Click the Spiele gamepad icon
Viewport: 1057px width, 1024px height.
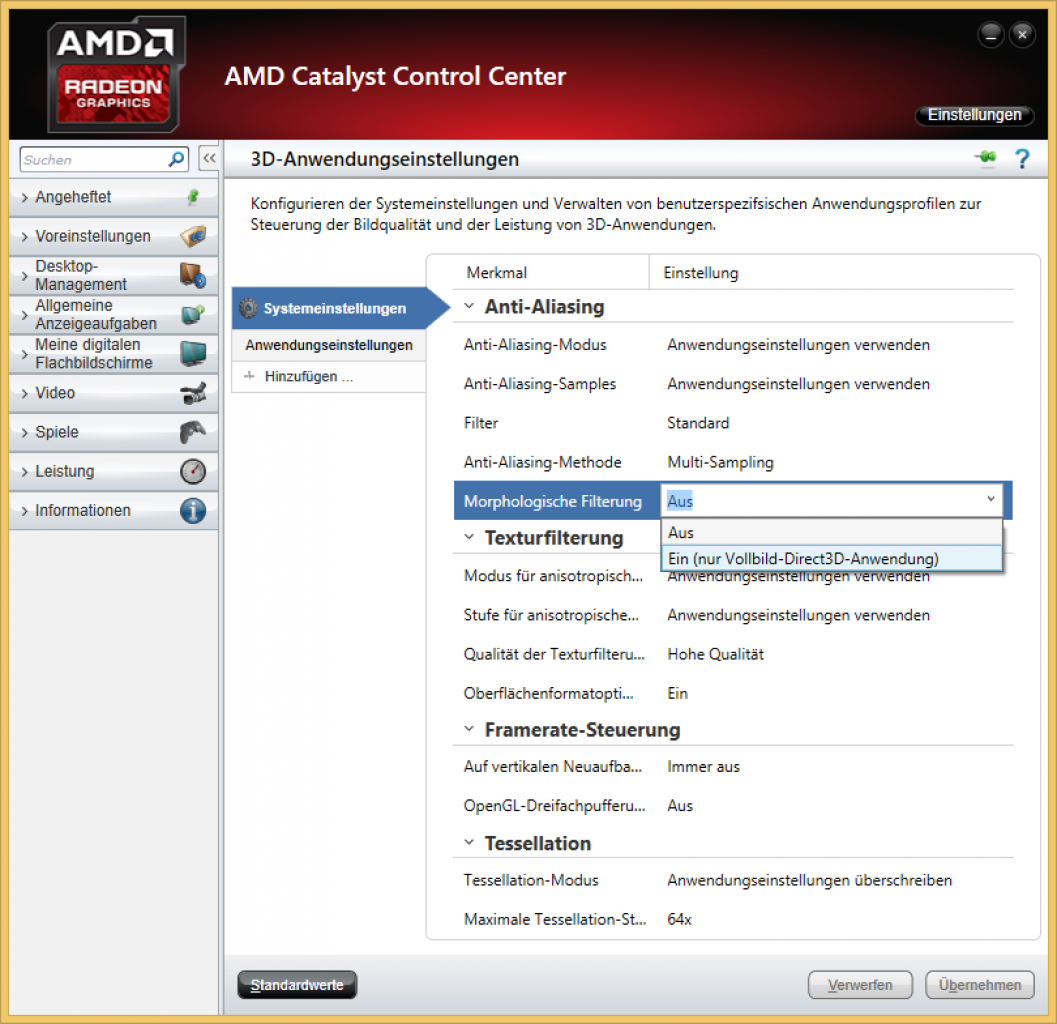click(193, 432)
